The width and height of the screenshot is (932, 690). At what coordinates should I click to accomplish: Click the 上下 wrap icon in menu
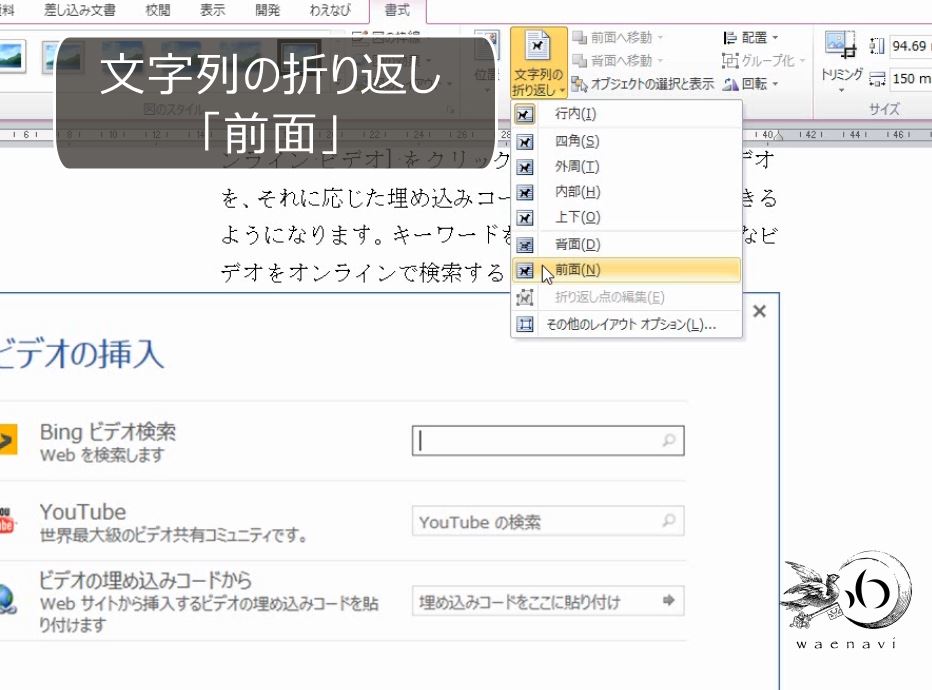(x=524, y=218)
